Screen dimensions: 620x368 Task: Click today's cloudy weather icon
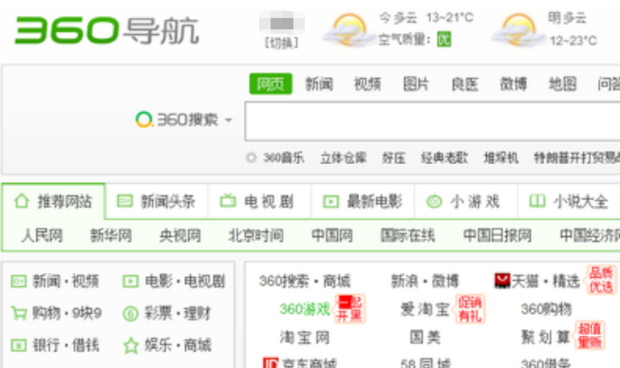point(348,30)
